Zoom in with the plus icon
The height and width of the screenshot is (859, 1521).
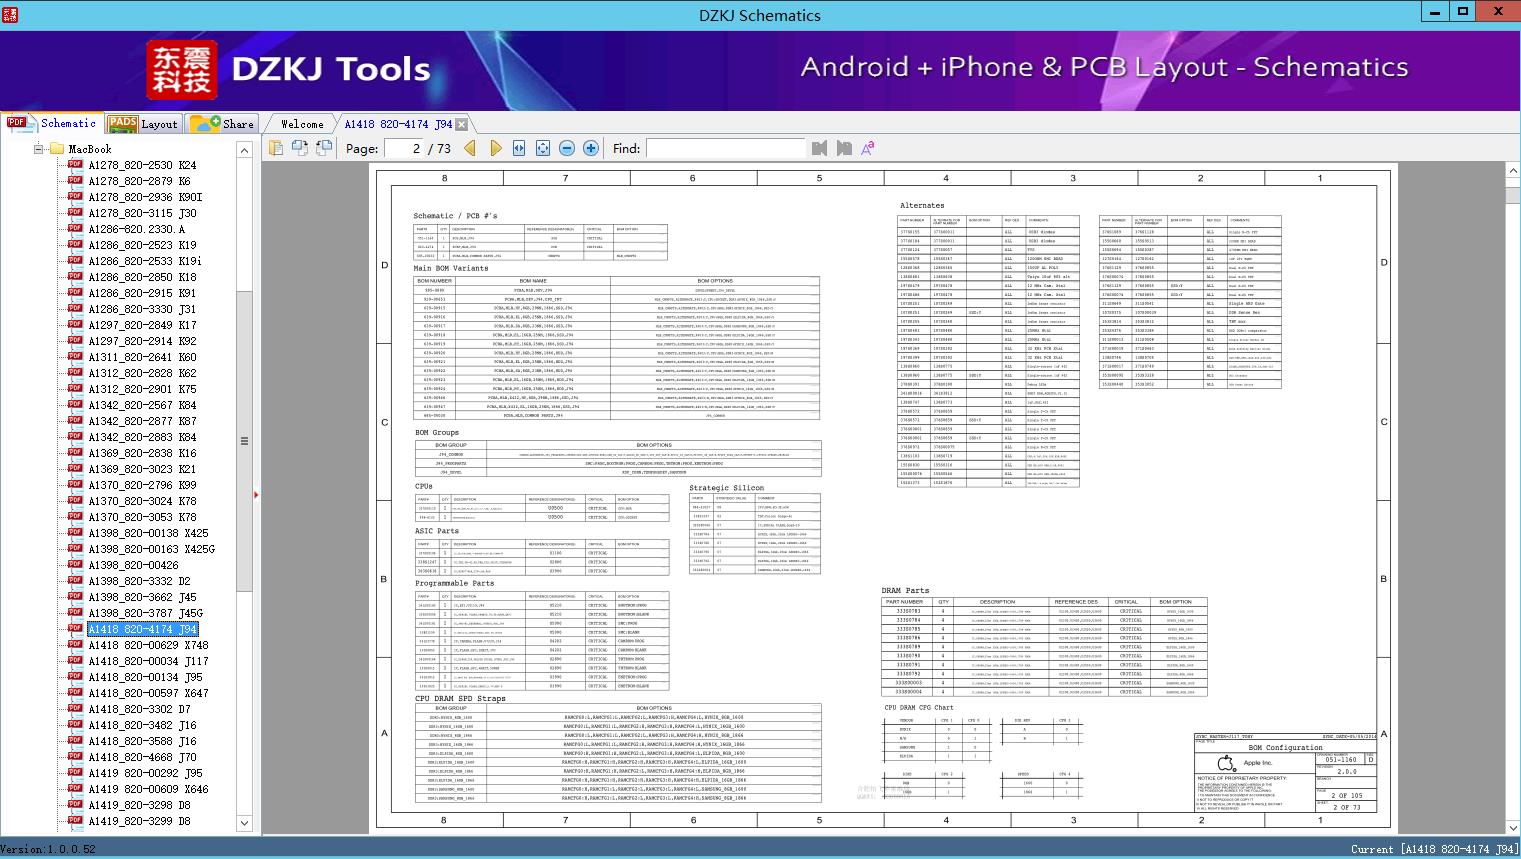click(x=591, y=148)
